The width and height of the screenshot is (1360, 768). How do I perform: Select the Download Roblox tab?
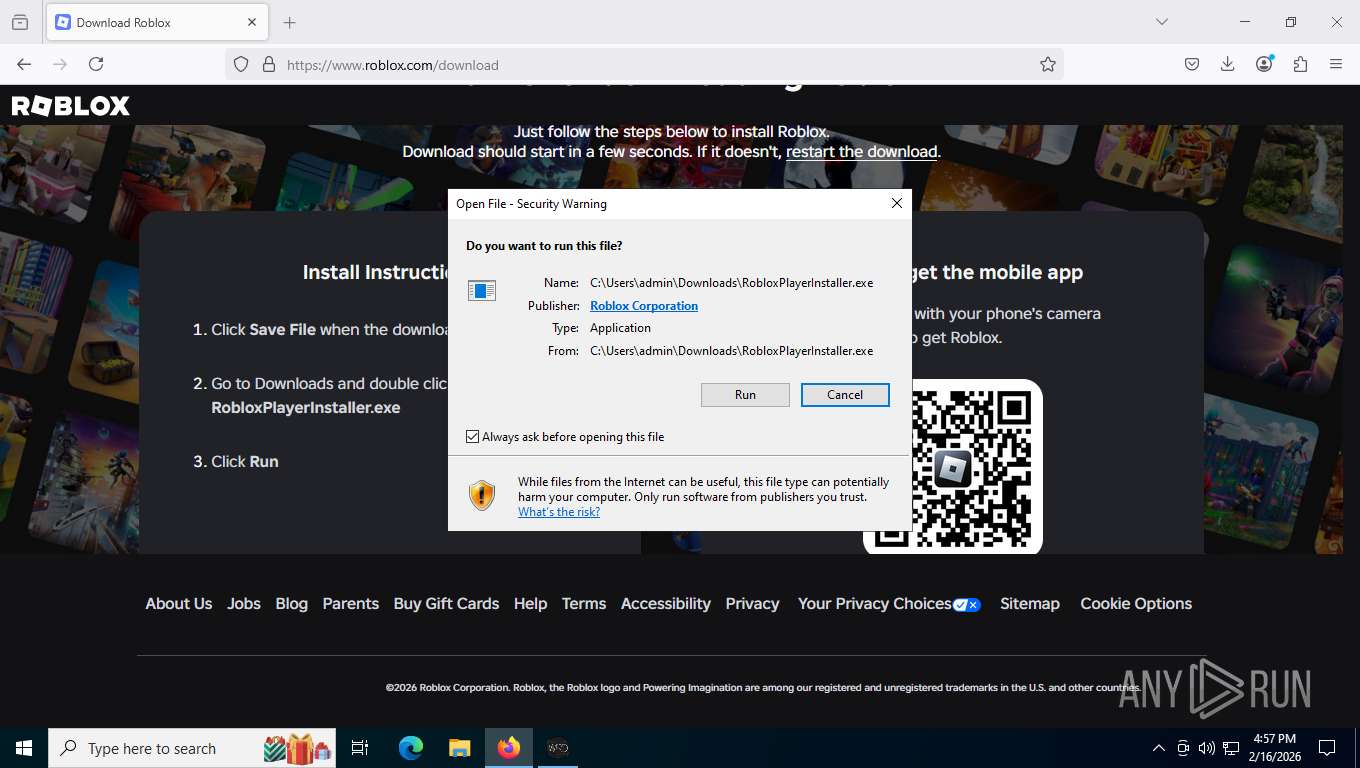pos(157,22)
